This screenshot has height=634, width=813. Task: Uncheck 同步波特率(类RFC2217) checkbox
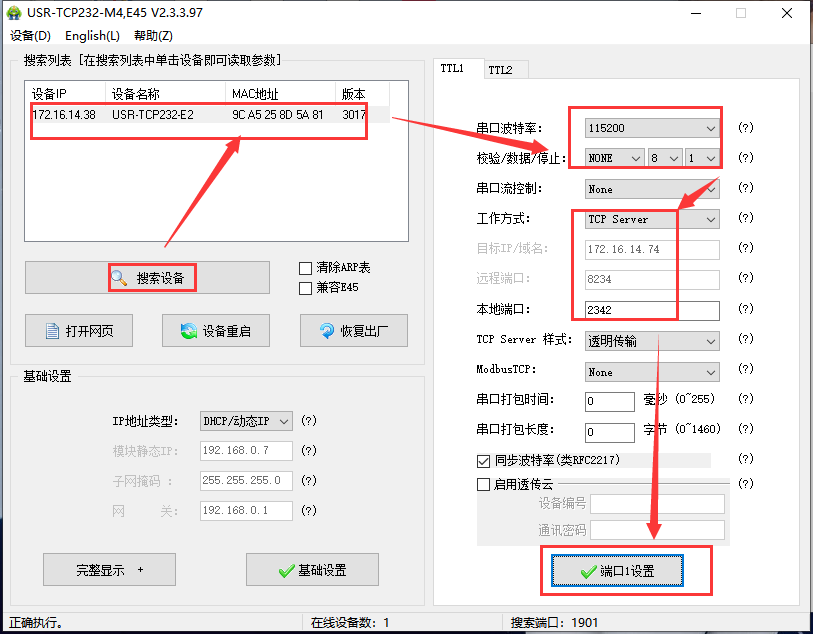(x=484, y=461)
